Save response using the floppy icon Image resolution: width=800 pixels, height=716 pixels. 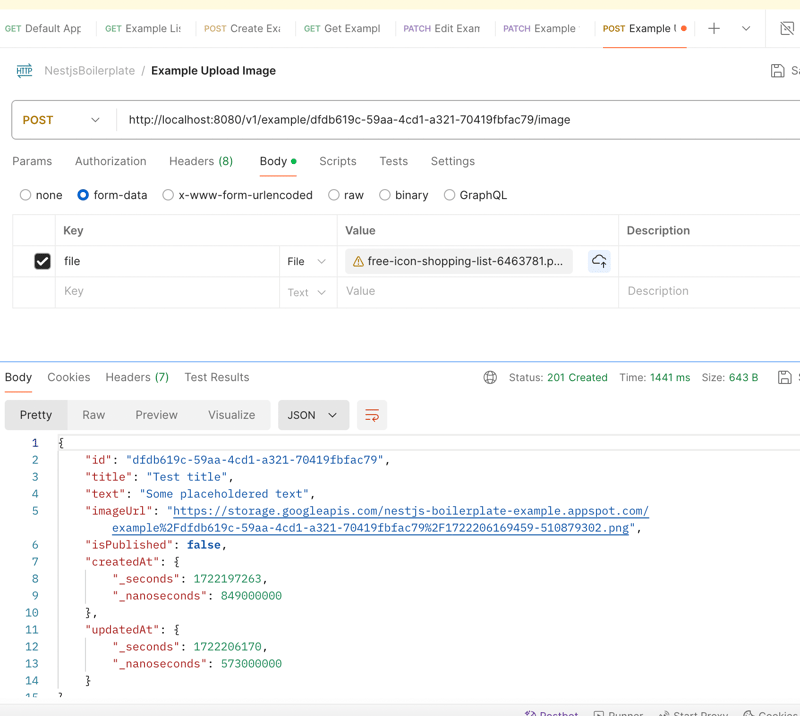point(785,377)
